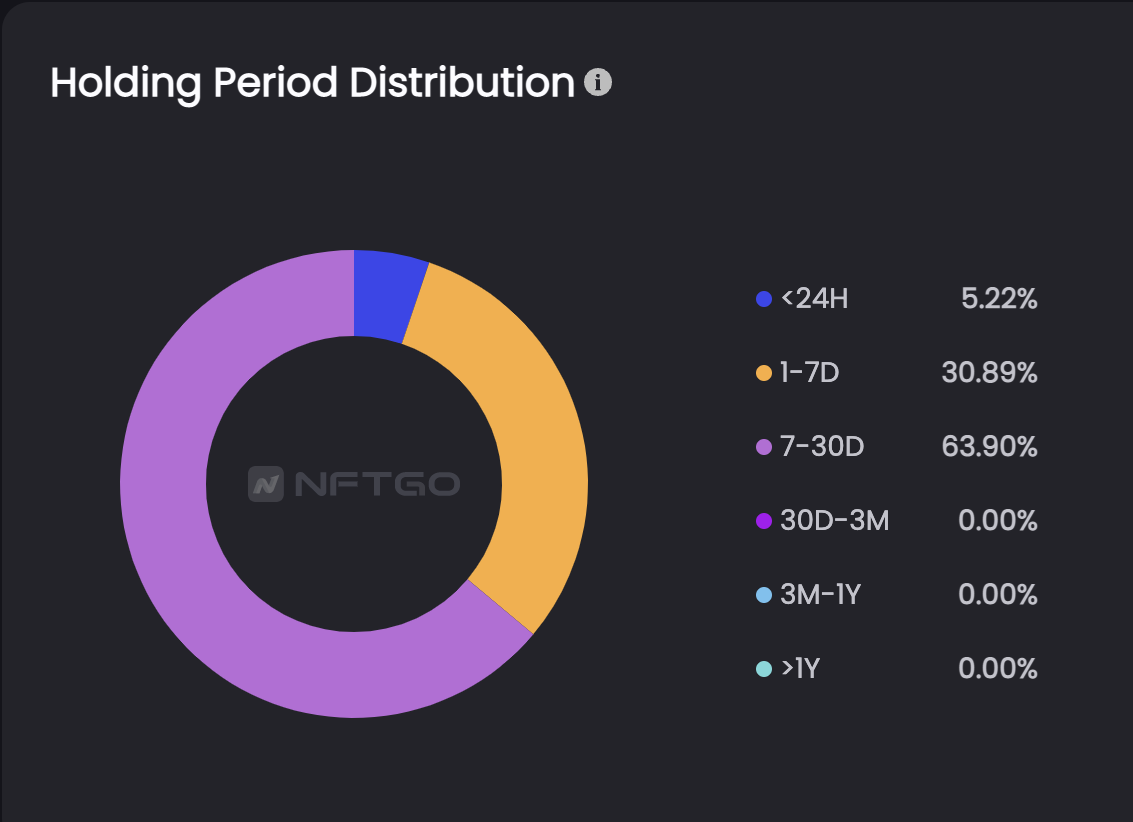Toggle the 7-30D purple legend dot
1133x822 pixels.
(x=764, y=447)
